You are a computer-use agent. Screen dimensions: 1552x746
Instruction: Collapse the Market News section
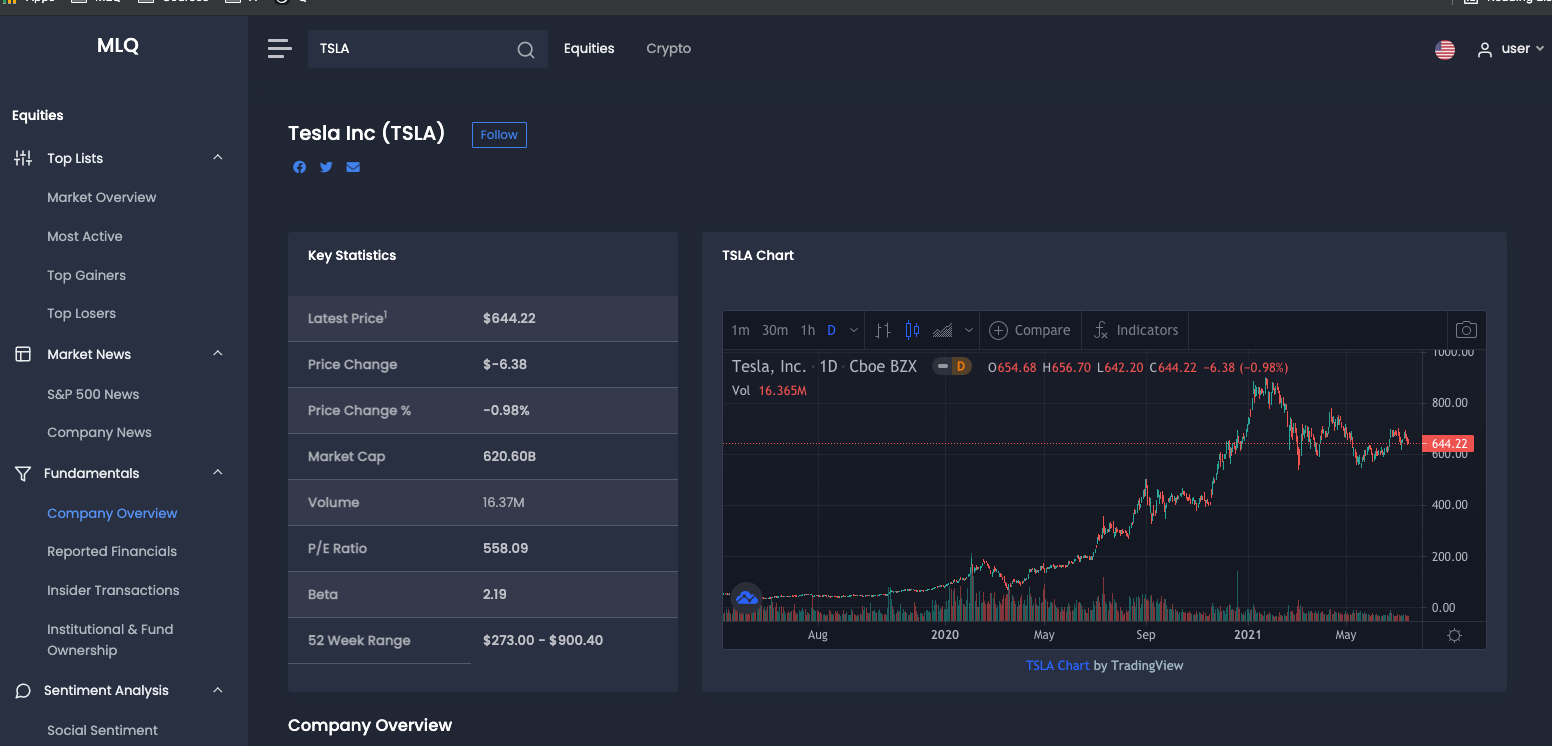click(x=218, y=354)
